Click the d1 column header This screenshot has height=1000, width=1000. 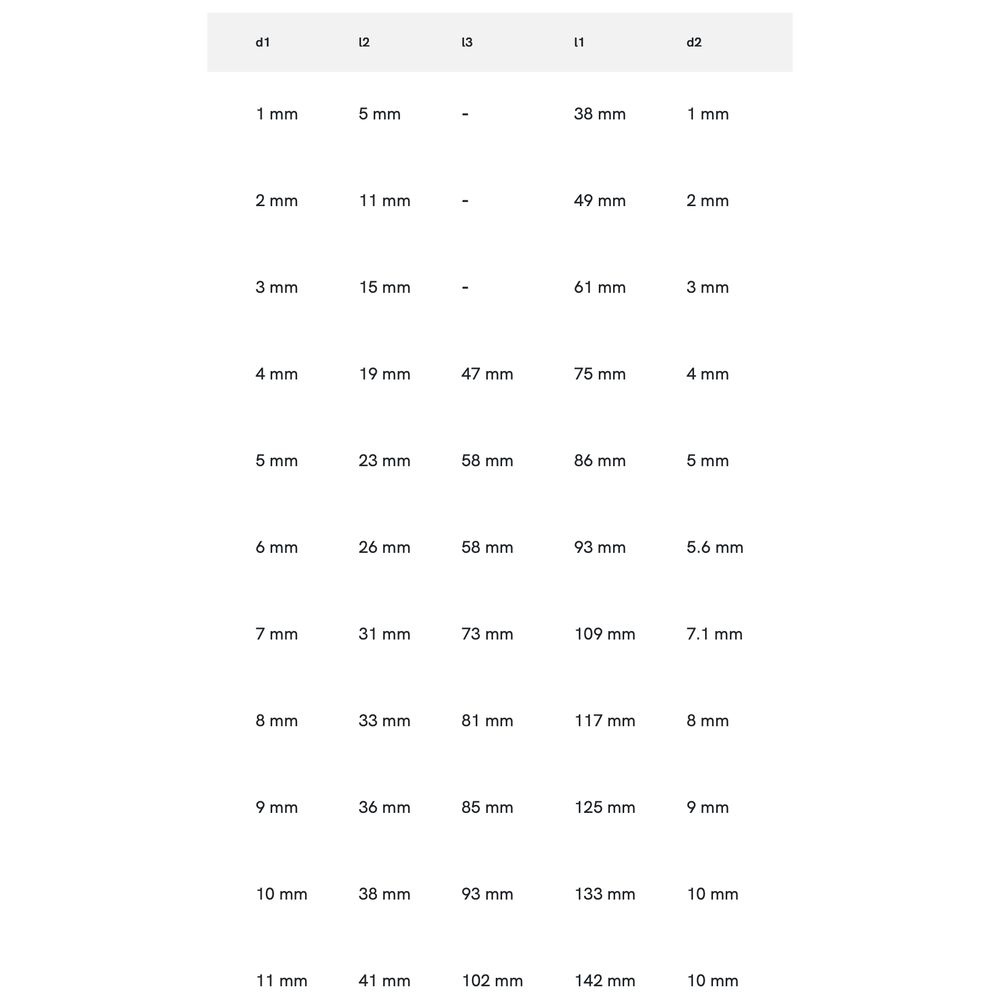pyautogui.click(x=263, y=42)
